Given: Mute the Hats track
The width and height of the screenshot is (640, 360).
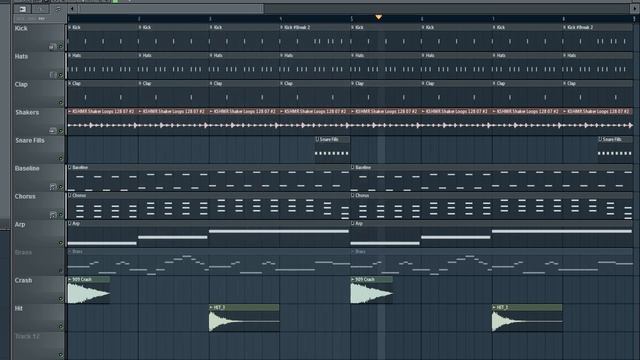Looking at the screenshot, I should click(x=61, y=75).
